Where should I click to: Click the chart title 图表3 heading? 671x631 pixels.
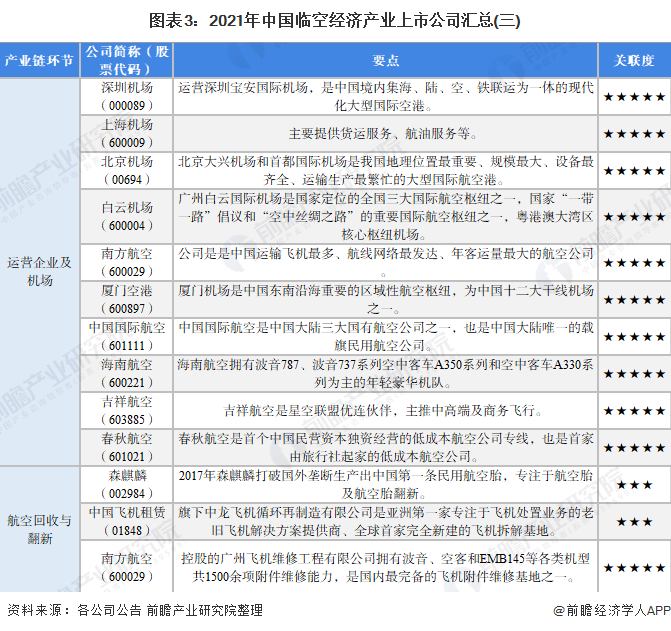[335, 19]
